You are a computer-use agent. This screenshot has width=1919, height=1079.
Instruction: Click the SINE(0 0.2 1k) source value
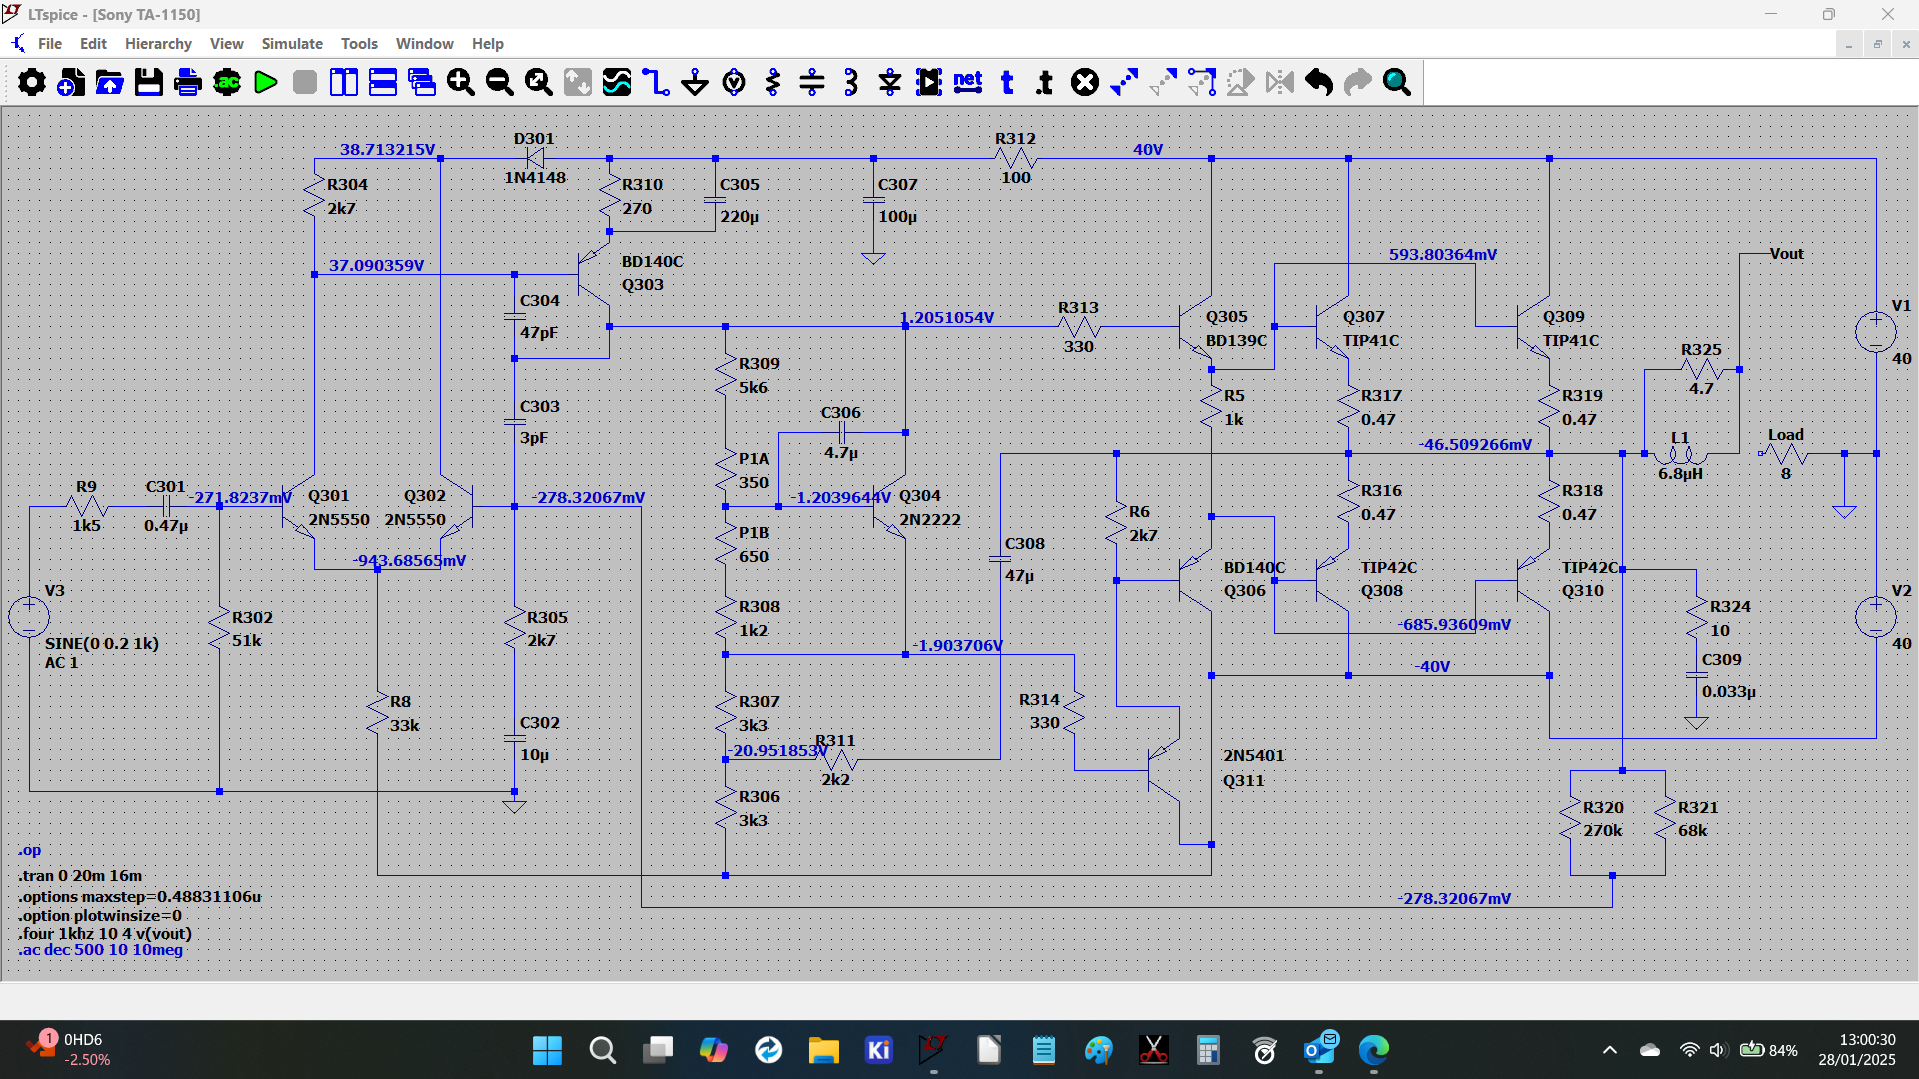coord(102,644)
